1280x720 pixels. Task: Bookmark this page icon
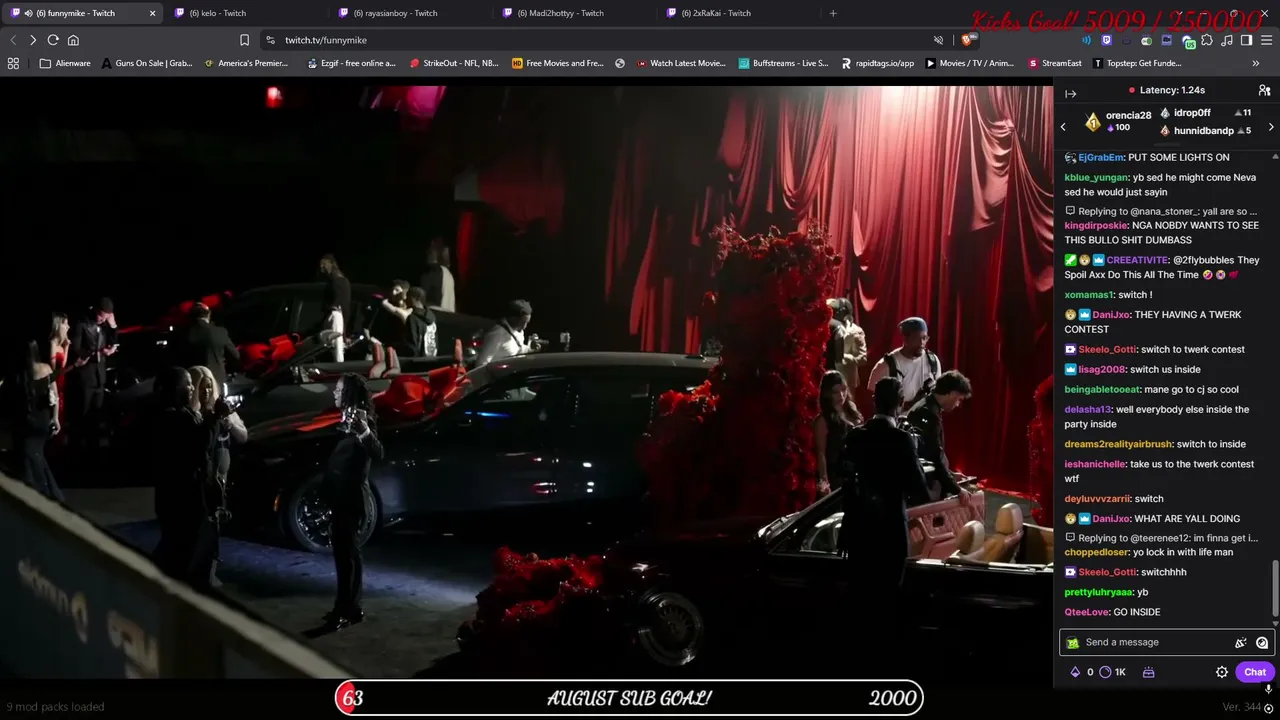(244, 40)
